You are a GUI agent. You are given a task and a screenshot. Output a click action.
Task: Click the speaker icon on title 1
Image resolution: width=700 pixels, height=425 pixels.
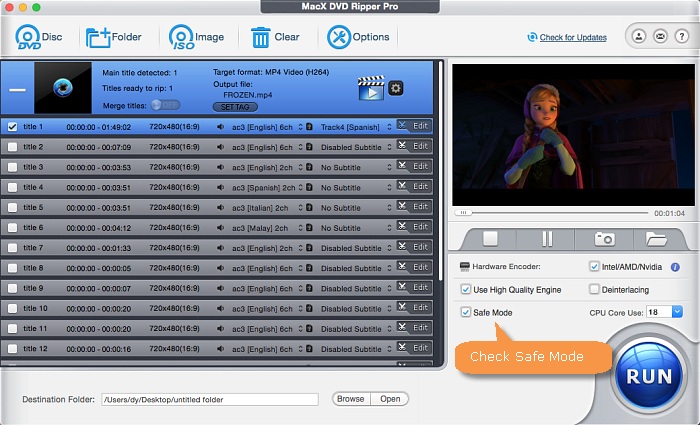[221, 127]
